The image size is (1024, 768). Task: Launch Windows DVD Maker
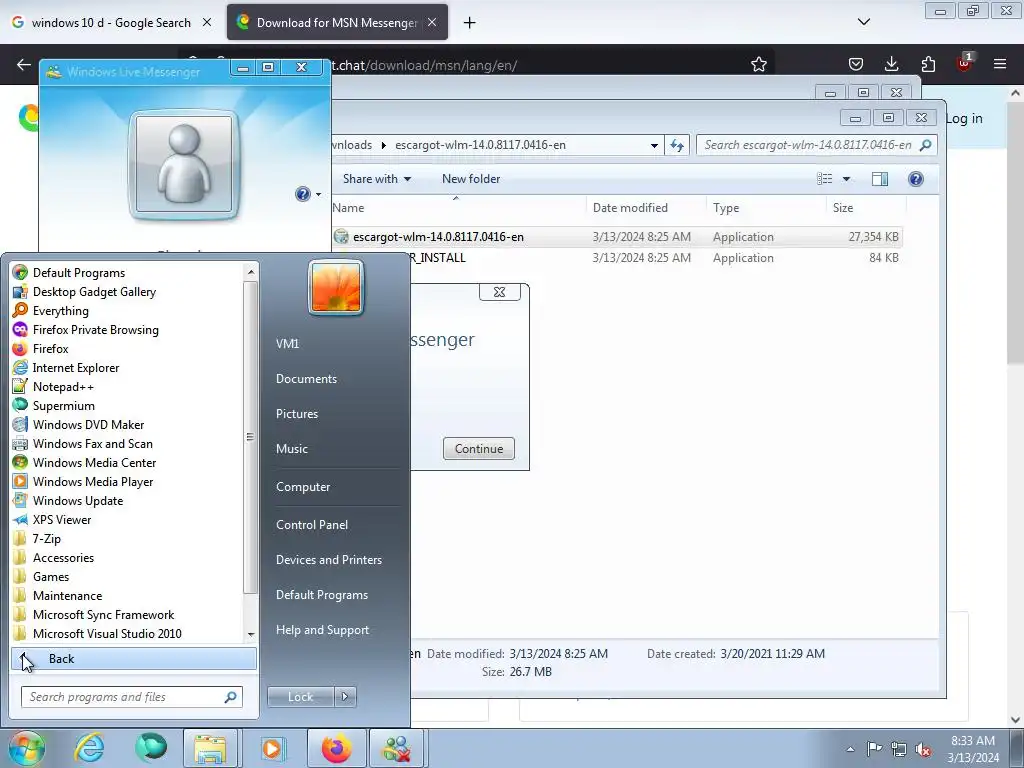point(88,424)
